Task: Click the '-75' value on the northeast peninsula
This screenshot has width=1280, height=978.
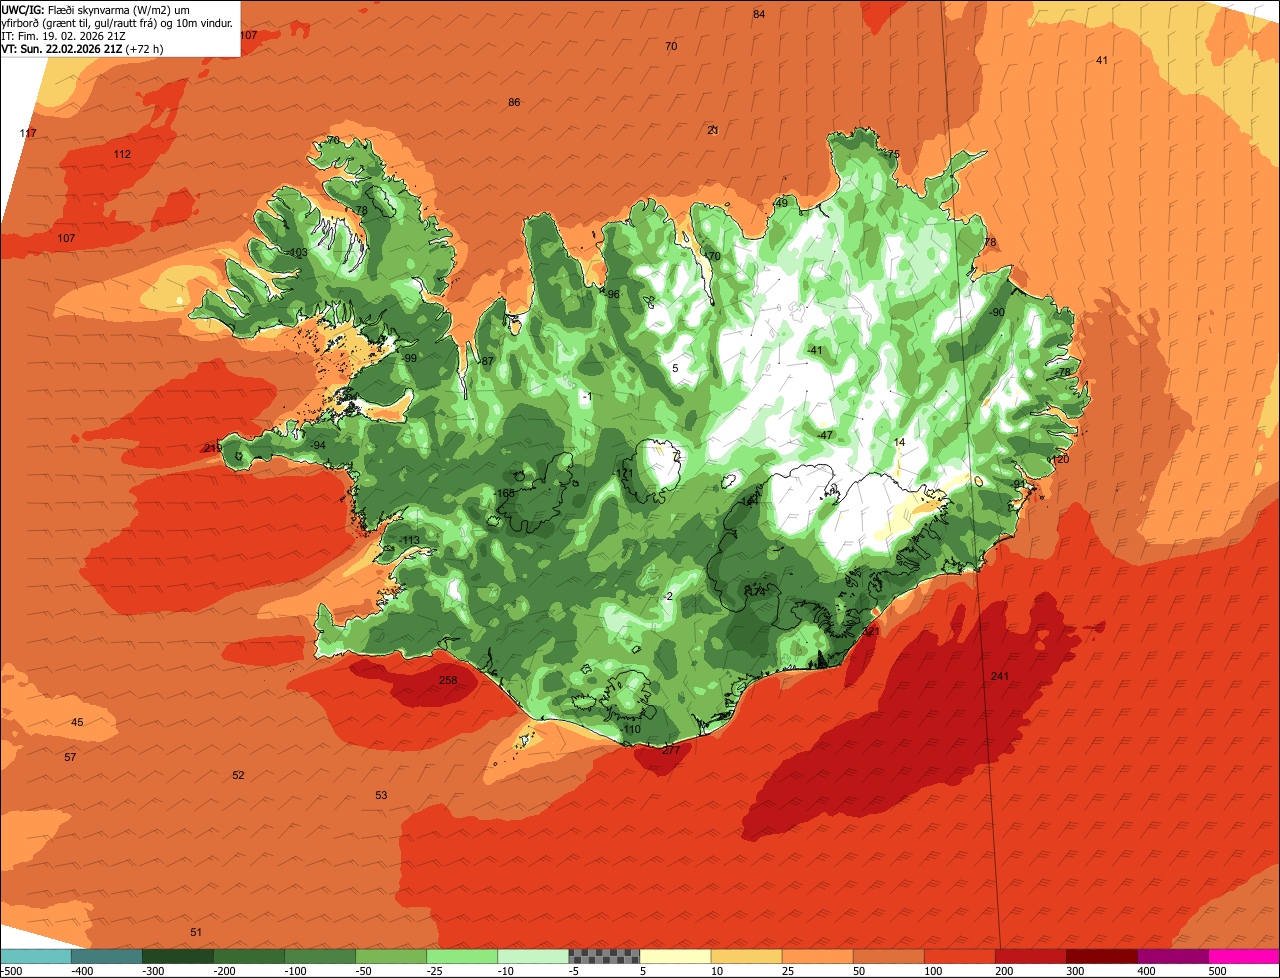Action: tap(891, 154)
